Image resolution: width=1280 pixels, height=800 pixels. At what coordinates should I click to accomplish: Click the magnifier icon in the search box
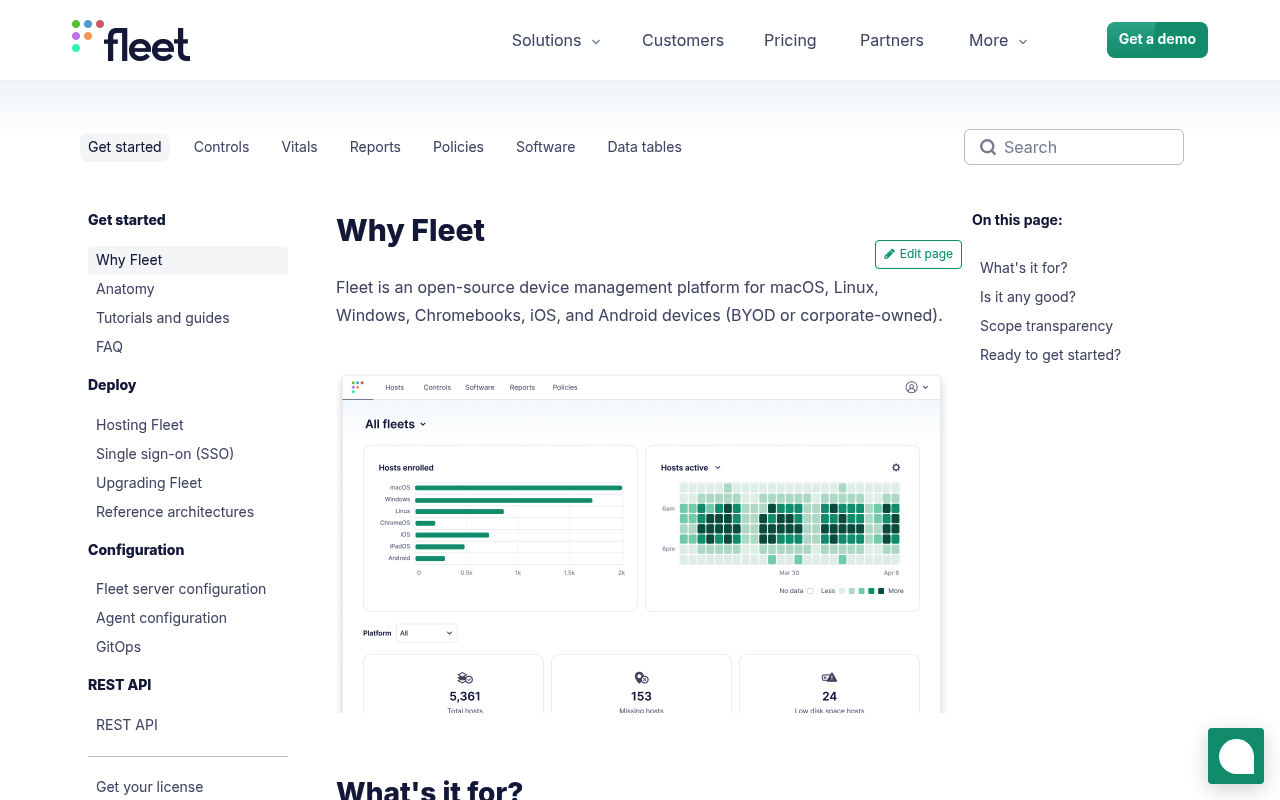pyautogui.click(x=988, y=147)
